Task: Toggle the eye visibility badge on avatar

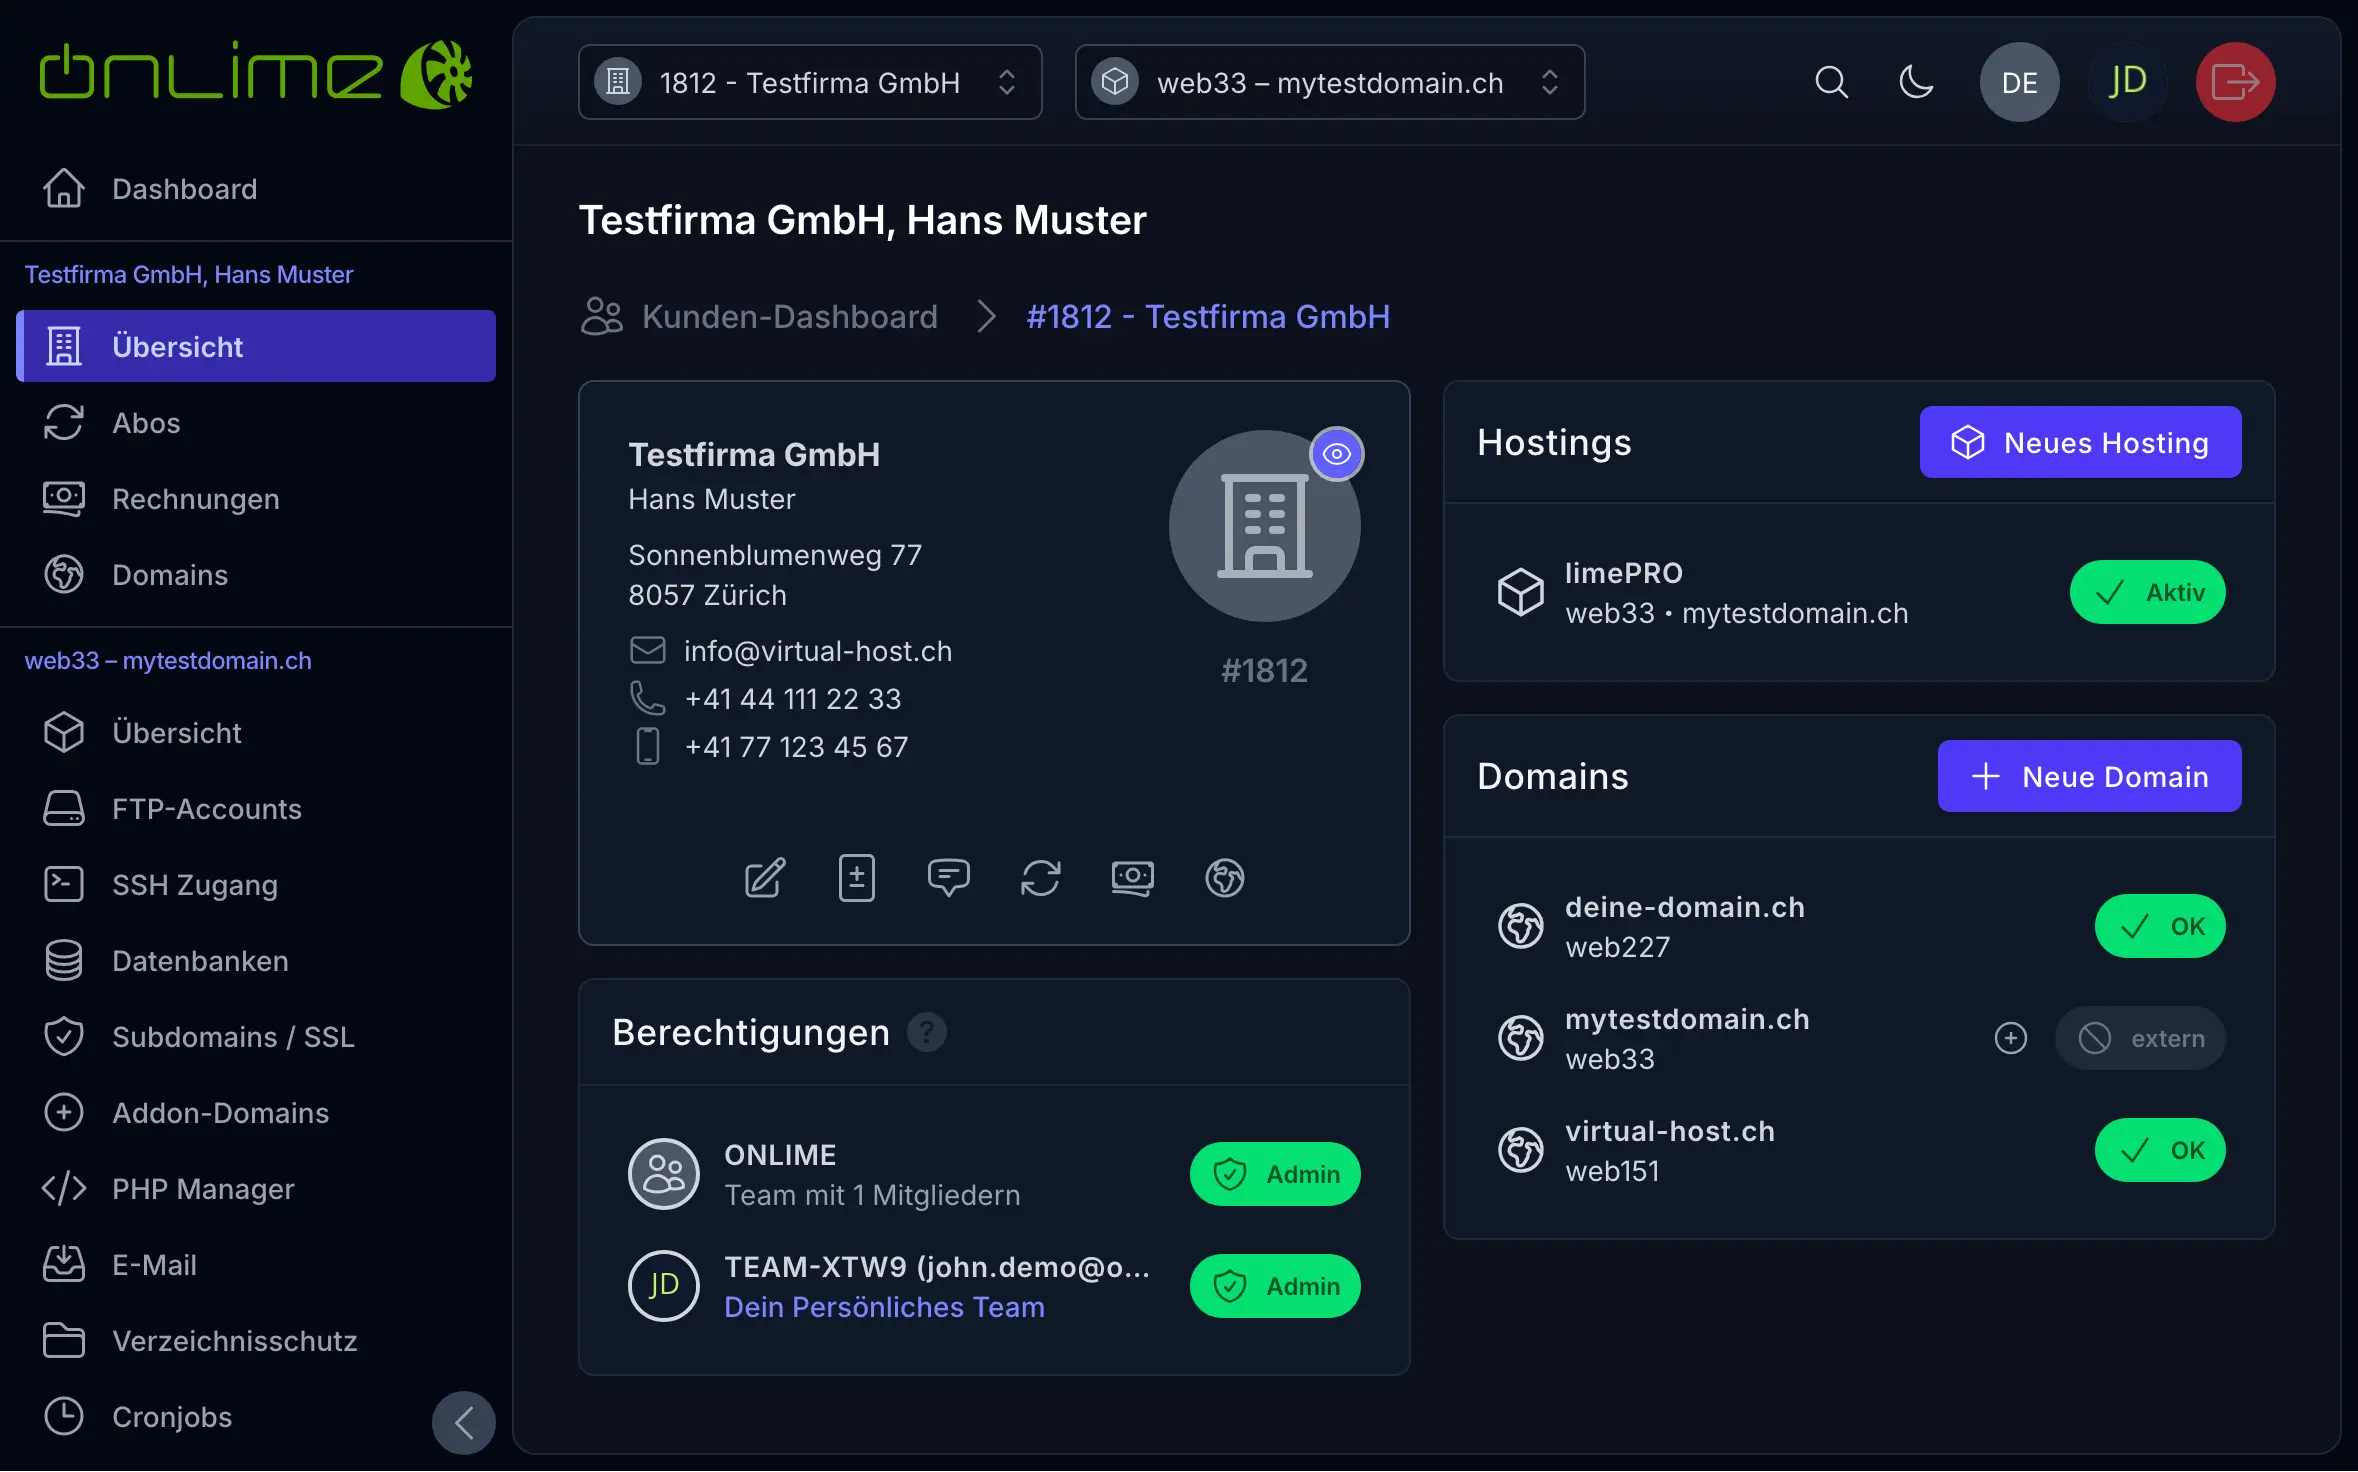Action: (x=1337, y=454)
